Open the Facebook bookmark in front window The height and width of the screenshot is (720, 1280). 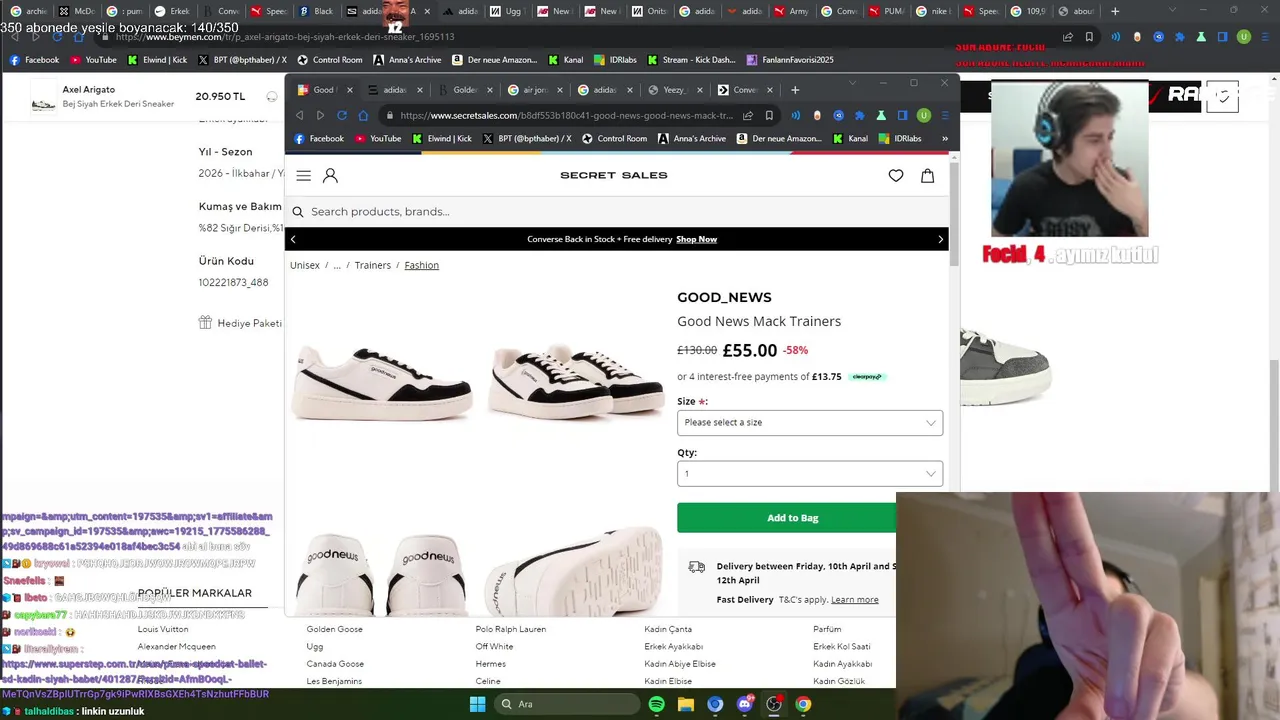point(319,139)
